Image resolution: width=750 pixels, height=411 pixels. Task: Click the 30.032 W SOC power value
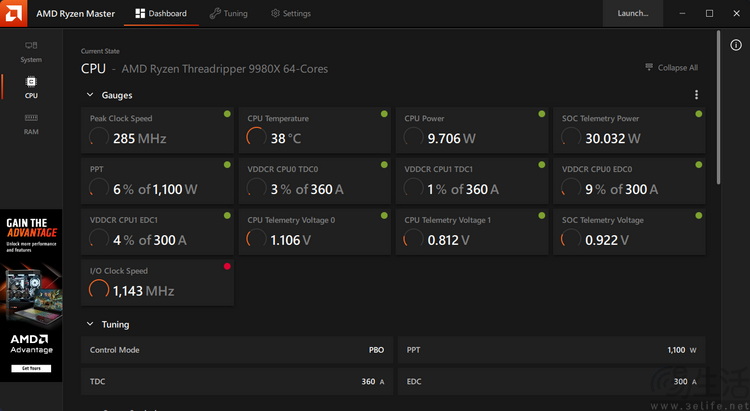(613, 139)
